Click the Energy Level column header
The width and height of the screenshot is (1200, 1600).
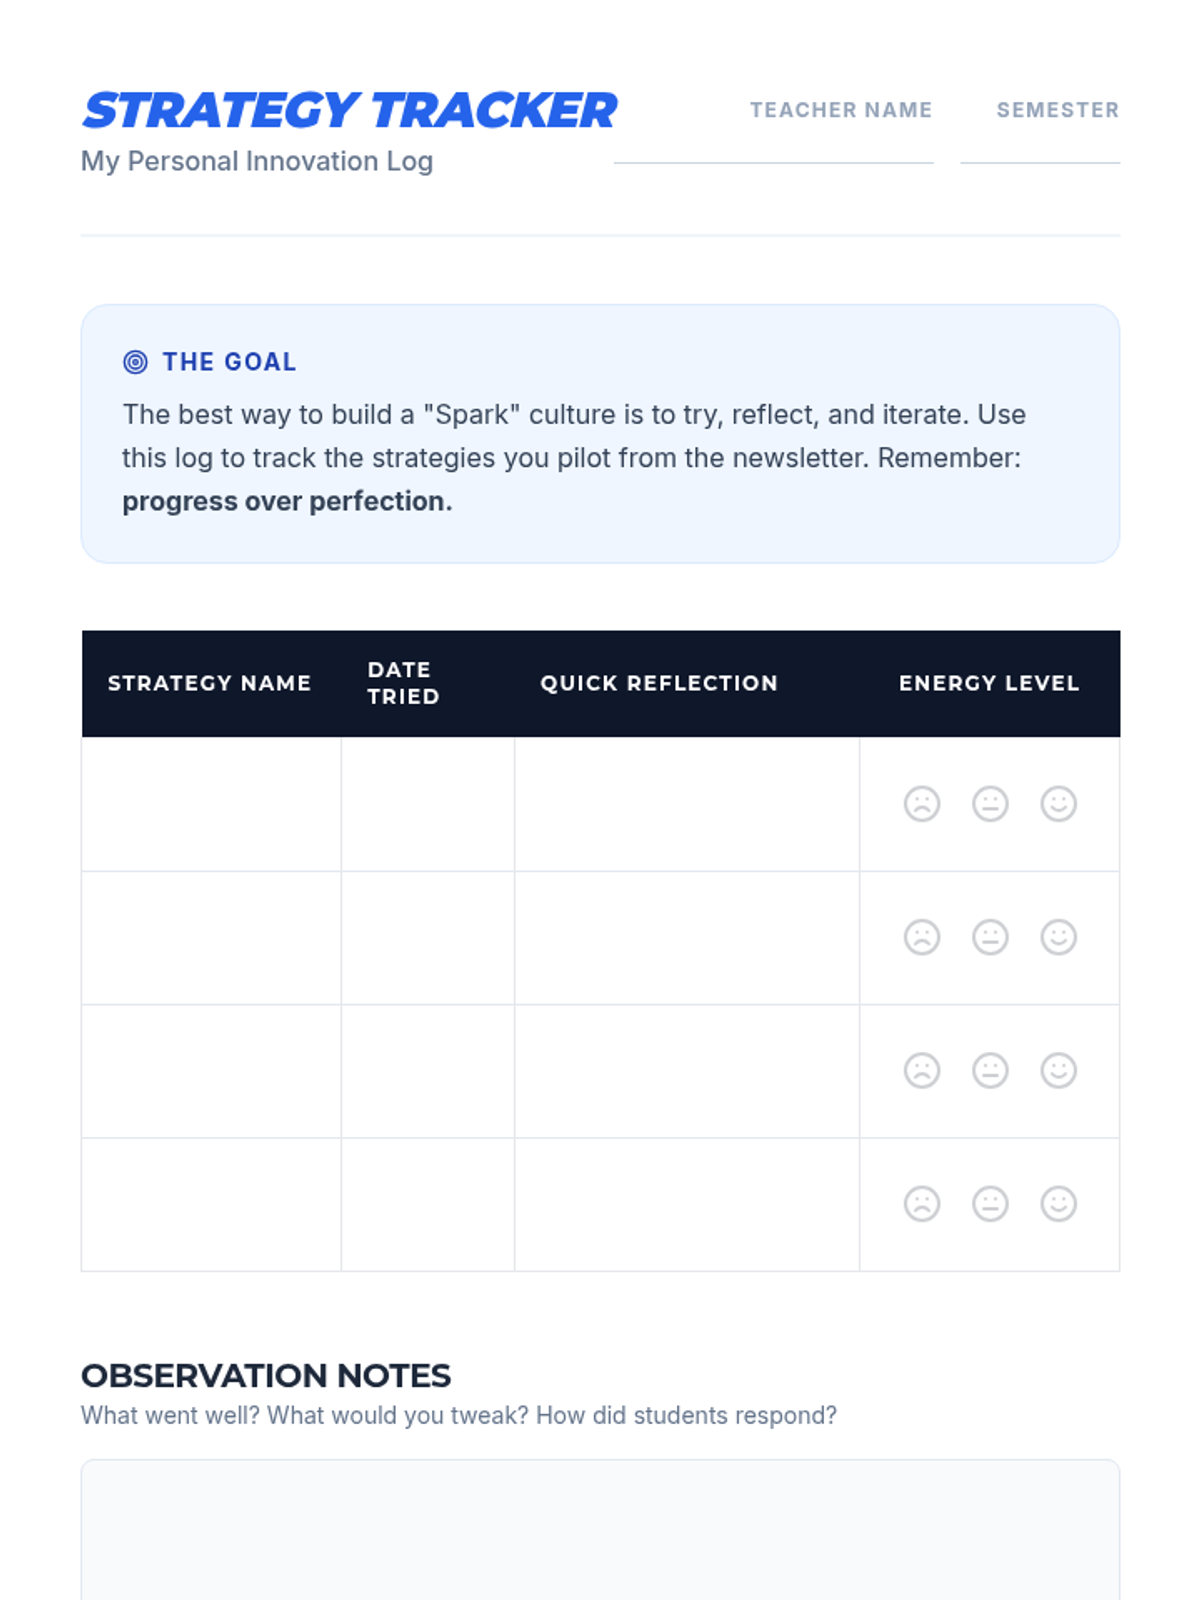(989, 683)
